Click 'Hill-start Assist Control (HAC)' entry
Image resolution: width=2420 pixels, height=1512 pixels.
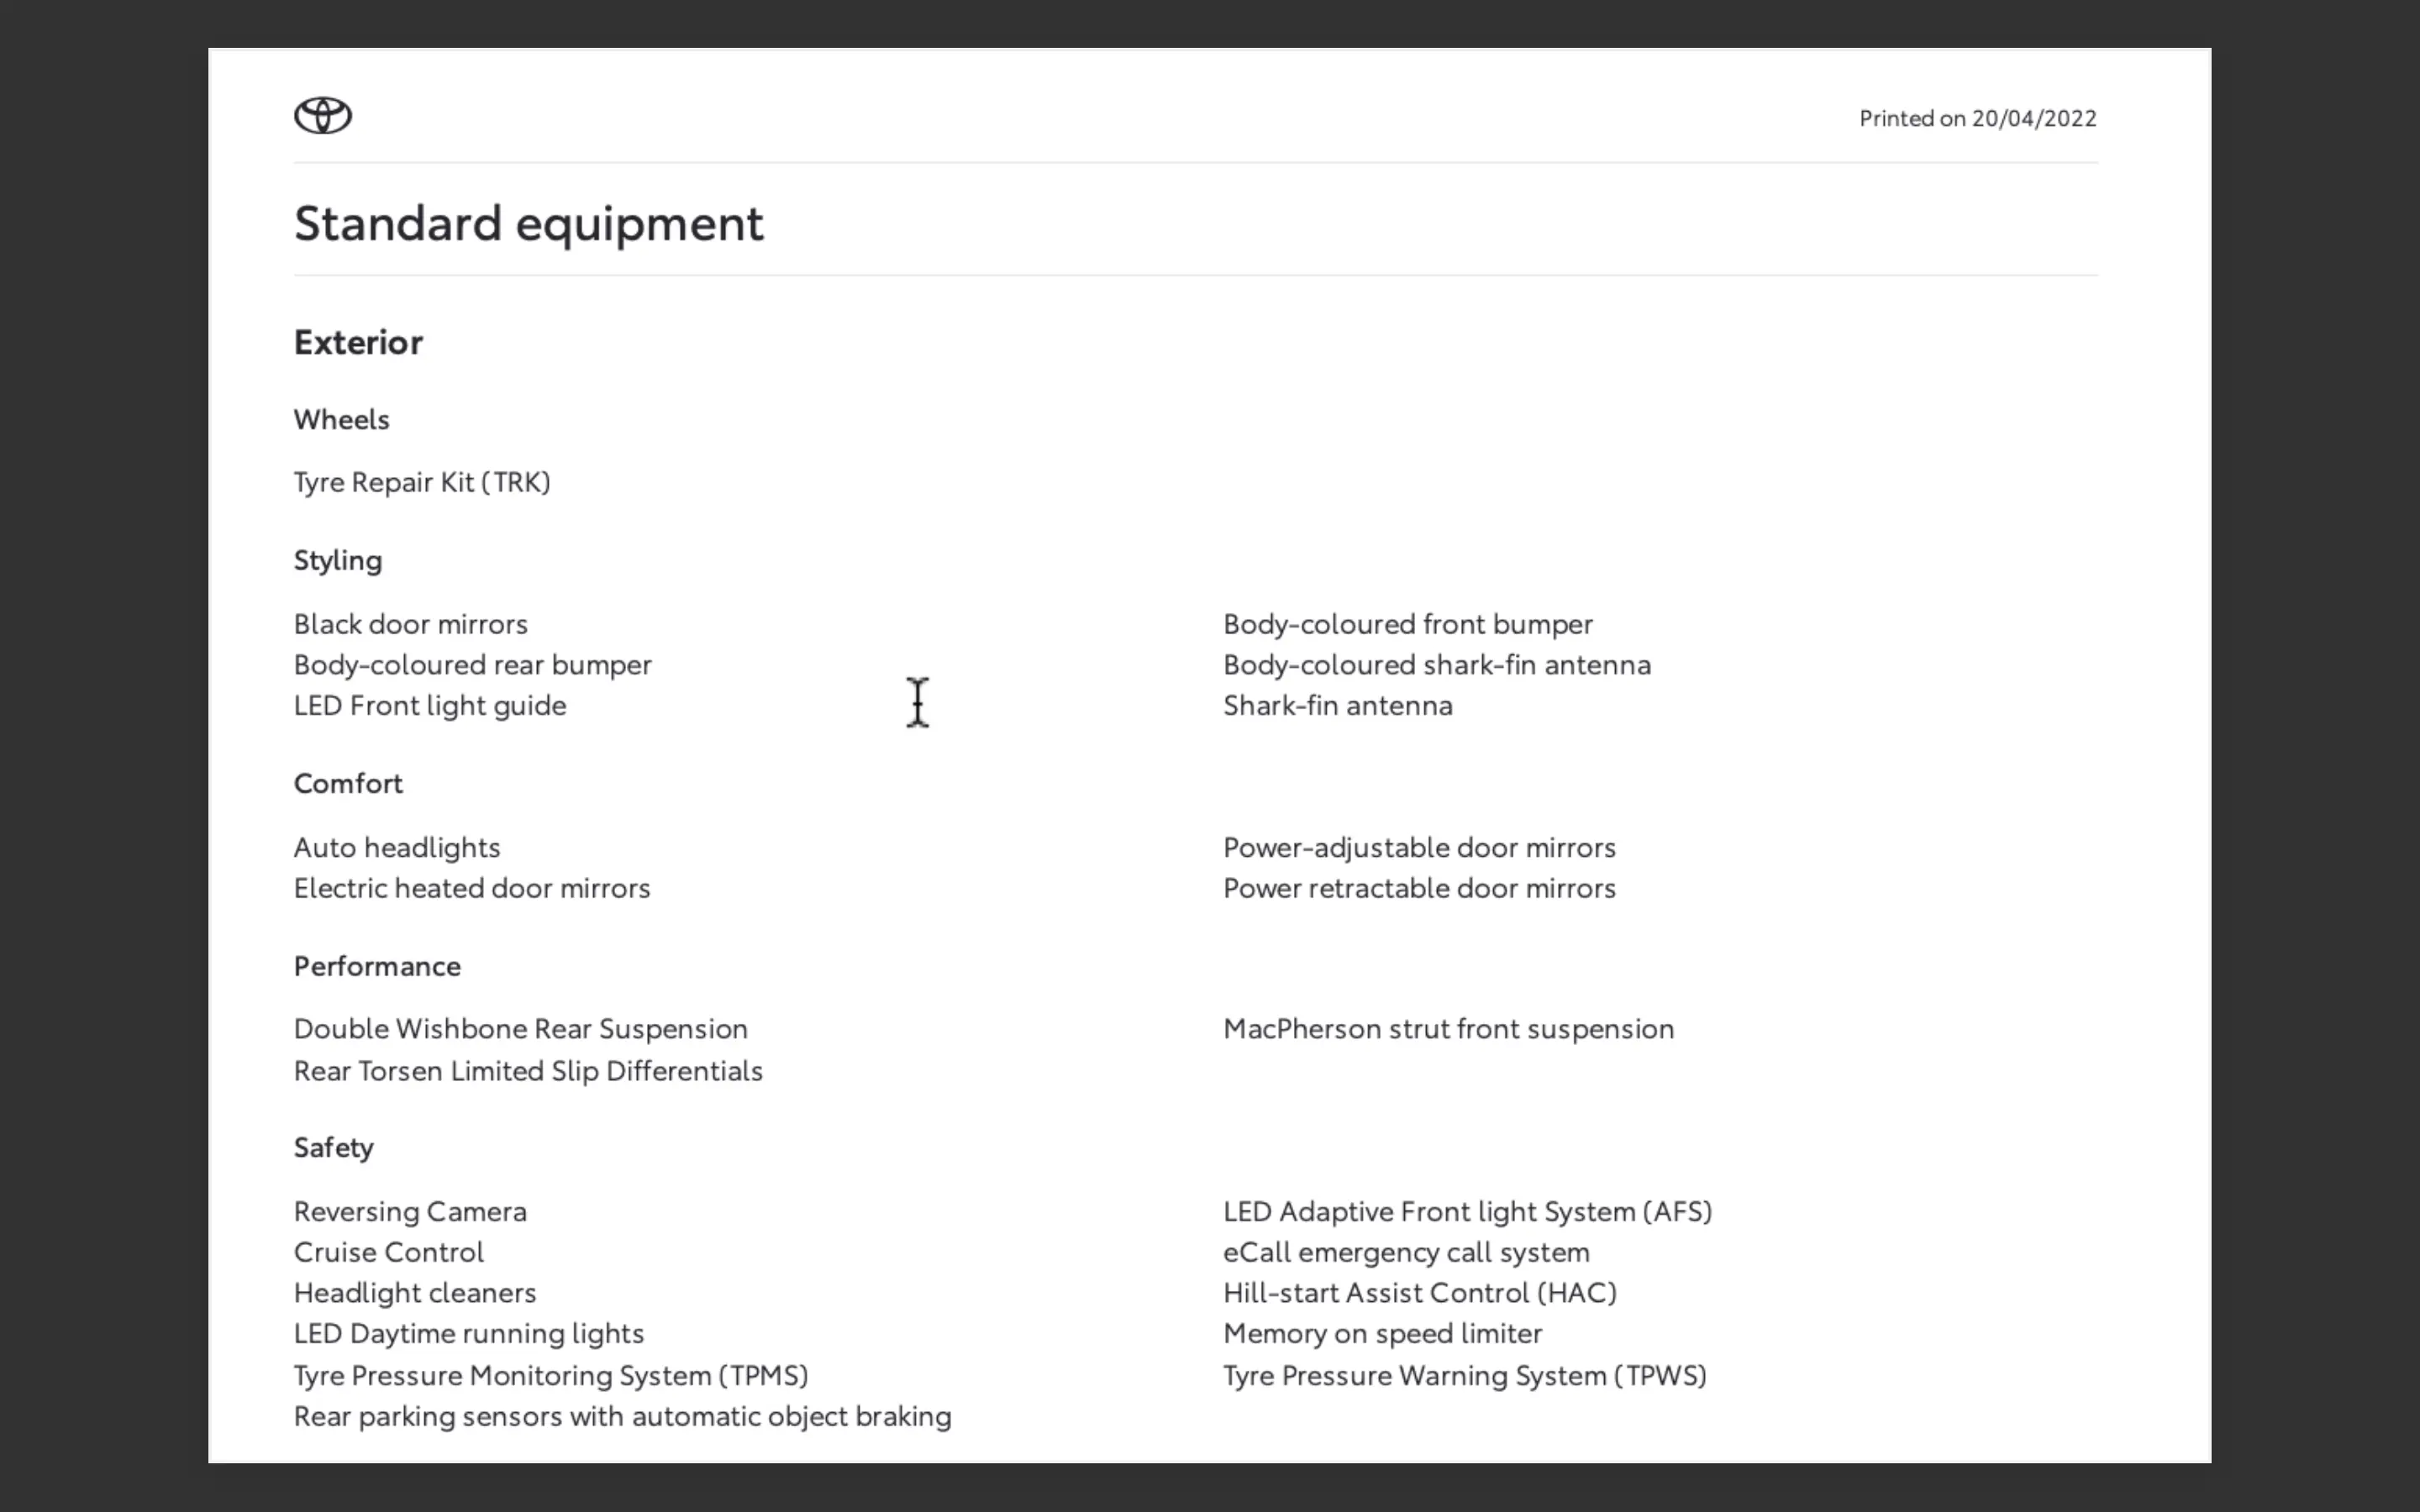[x=1421, y=1294]
